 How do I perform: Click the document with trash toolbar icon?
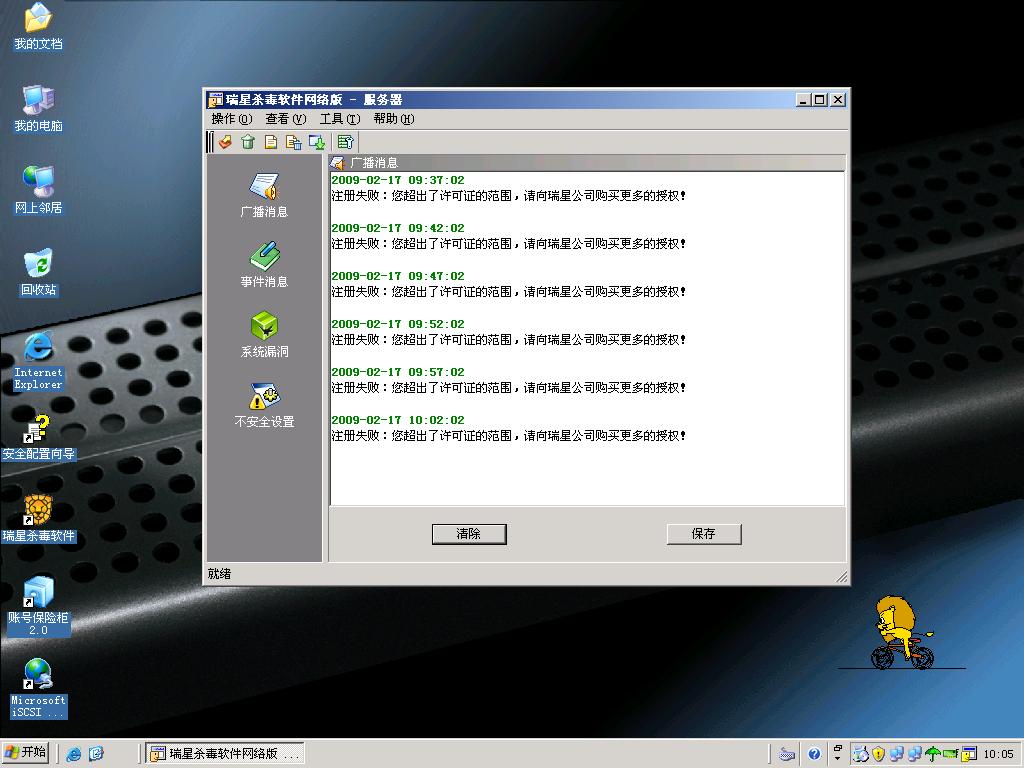click(x=294, y=142)
